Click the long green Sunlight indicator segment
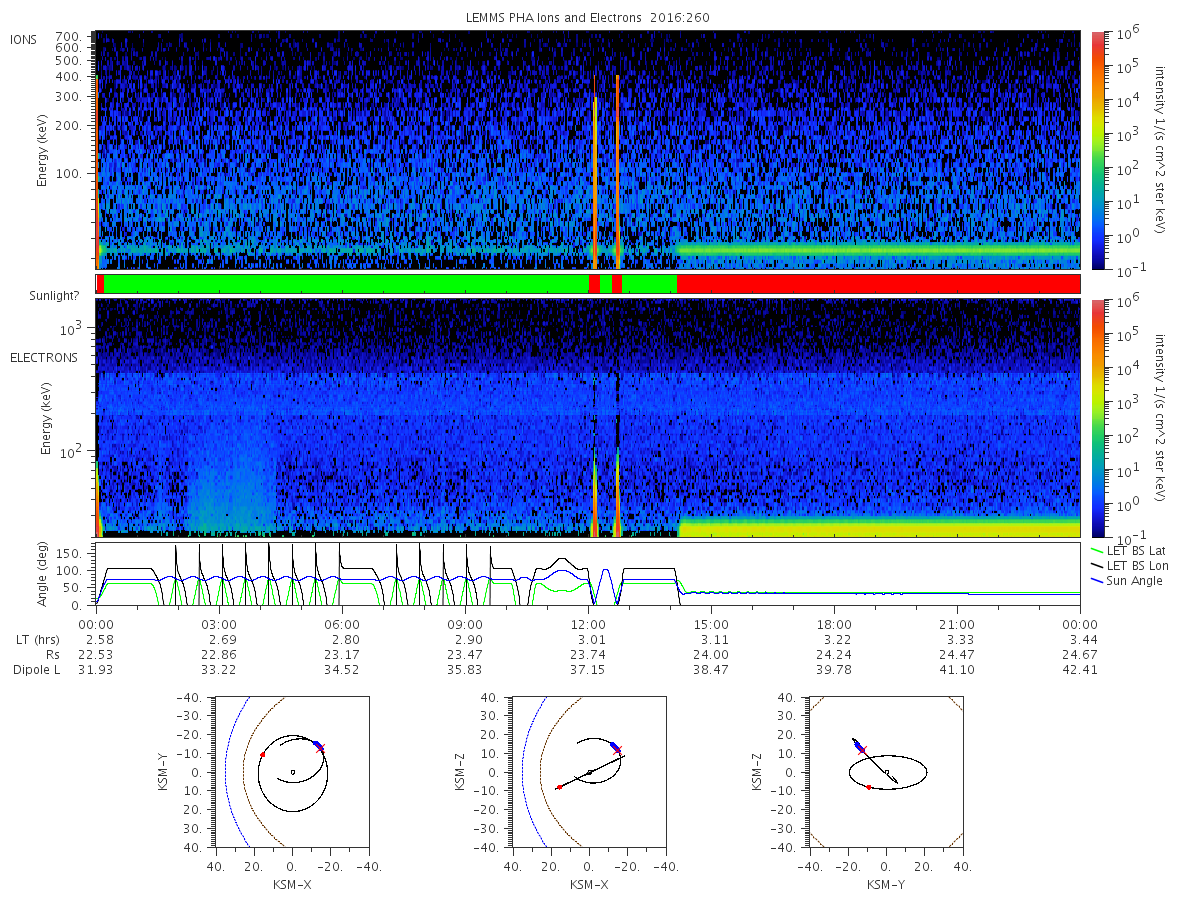This screenshot has width=1200, height=900. (346, 284)
